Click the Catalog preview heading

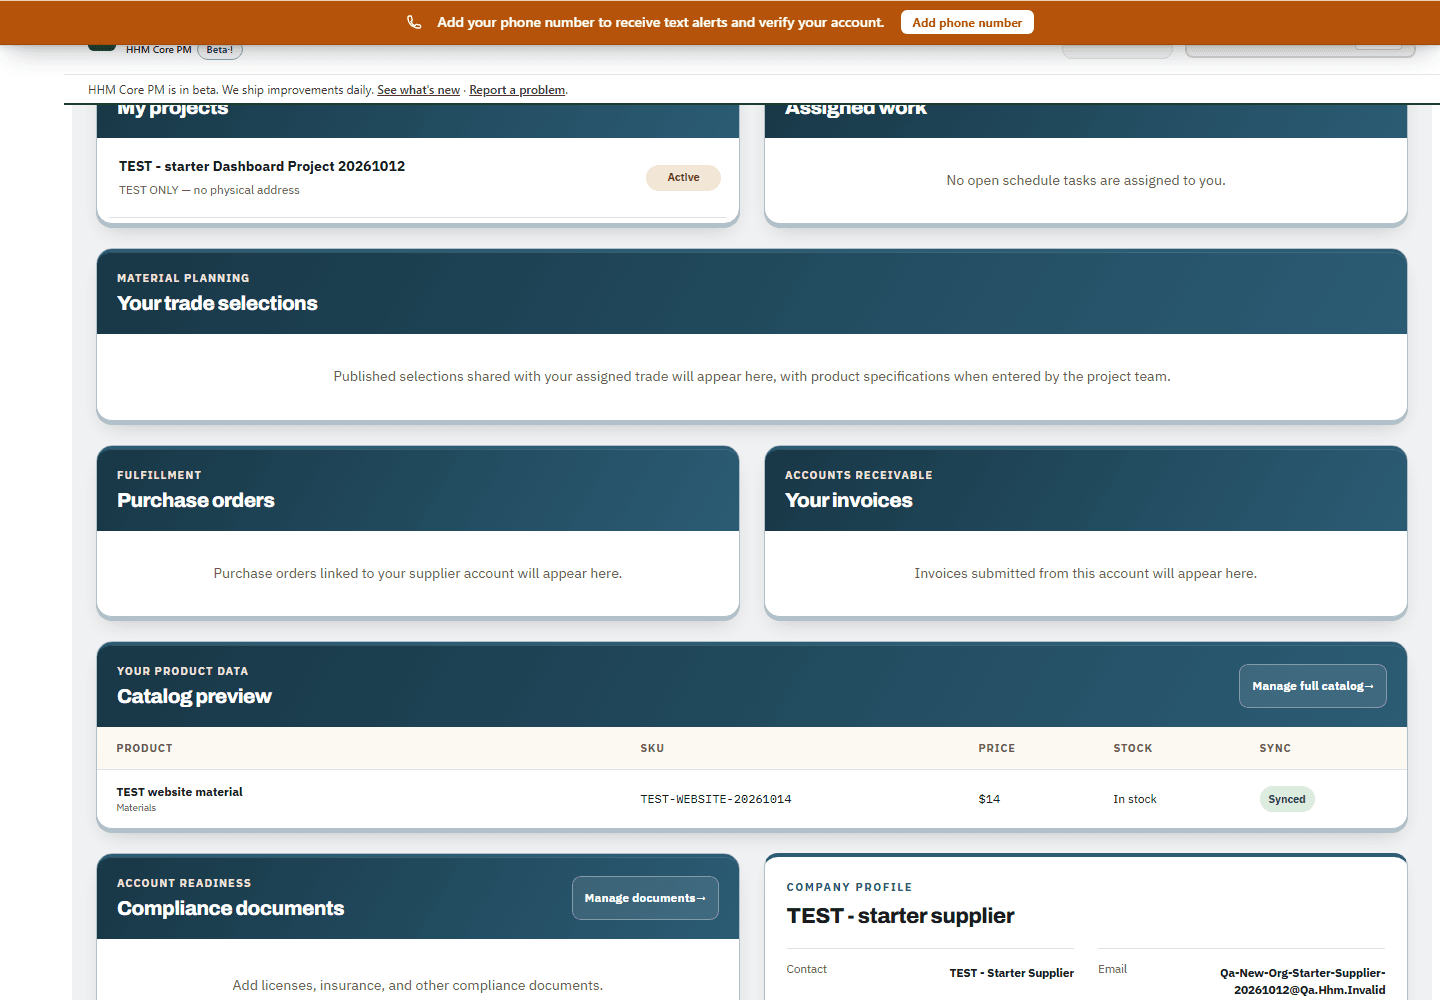click(x=194, y=696)
